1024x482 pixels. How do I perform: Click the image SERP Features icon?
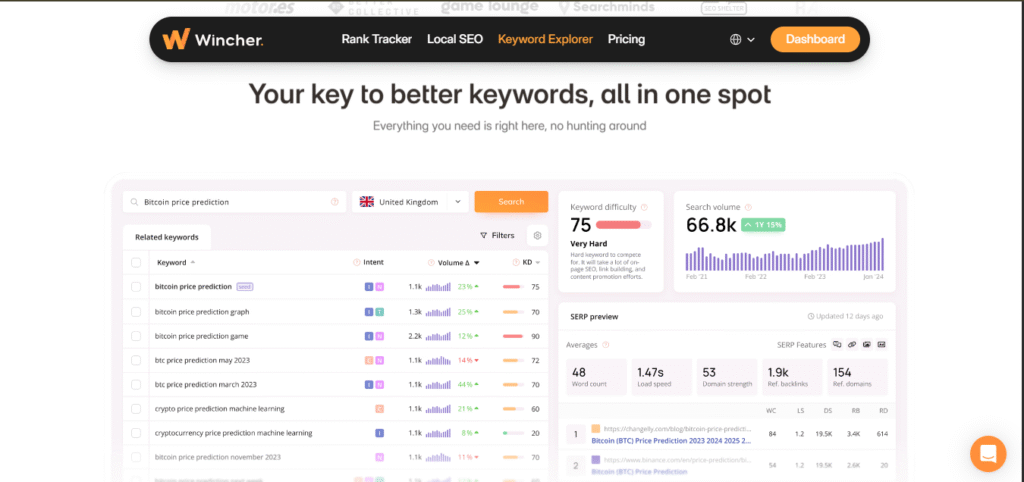click(867, 344)
